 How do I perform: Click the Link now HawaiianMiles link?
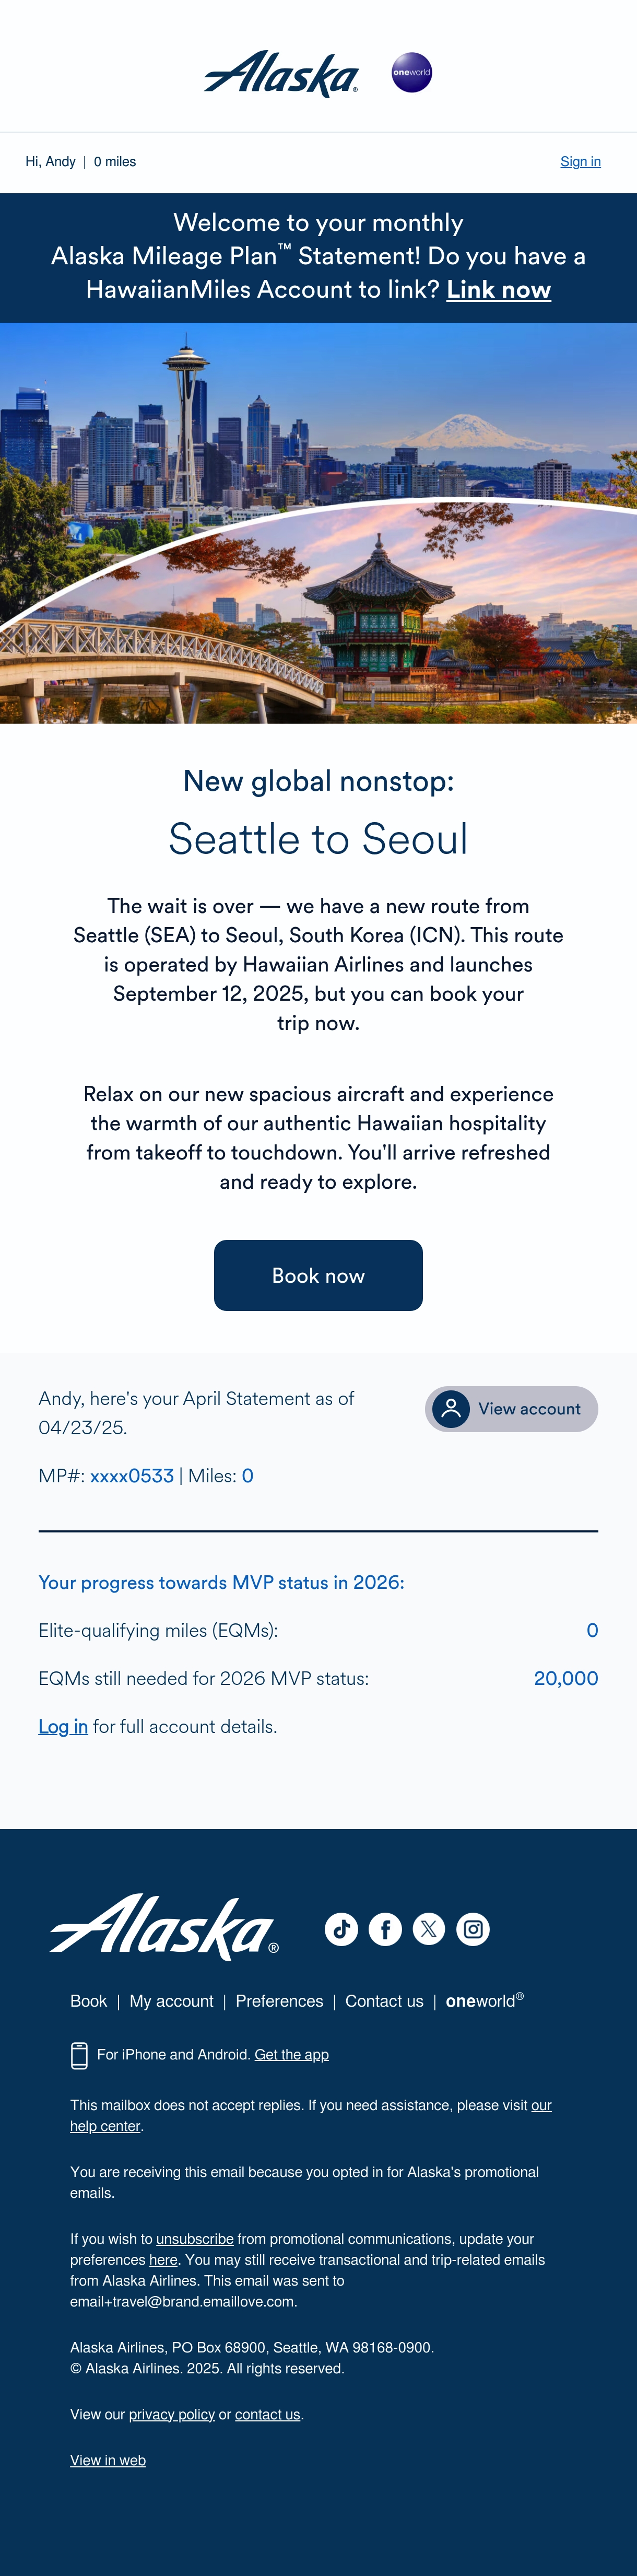tap(498, 289)
